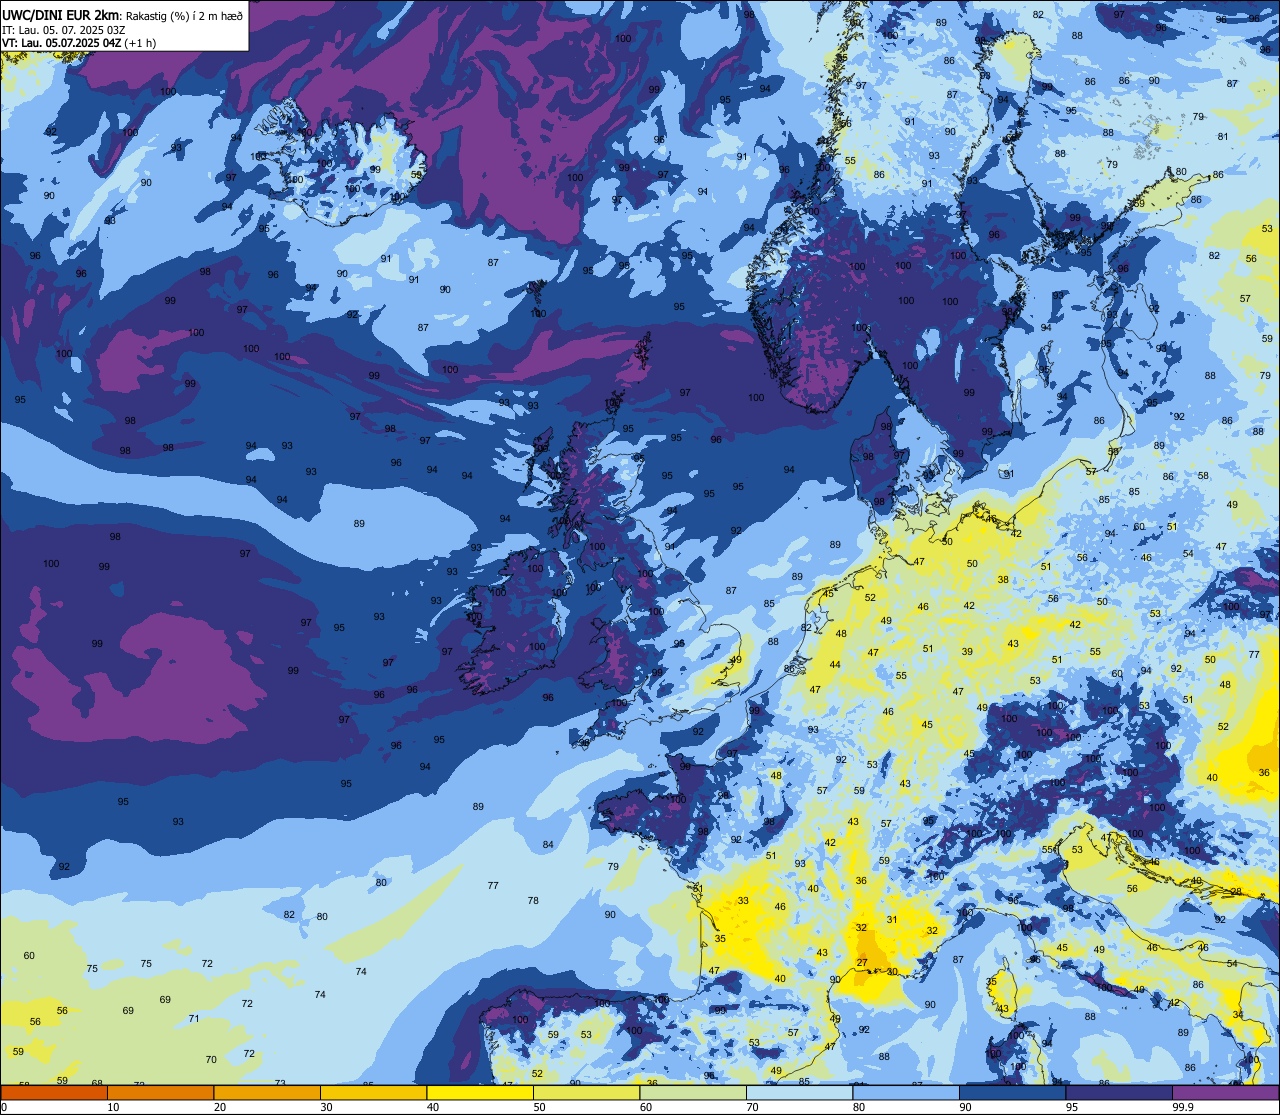Click the 50–60 pale yellow legend swatch
The width and height of the screenshot is (1280, 1115).
(586, 1093)
